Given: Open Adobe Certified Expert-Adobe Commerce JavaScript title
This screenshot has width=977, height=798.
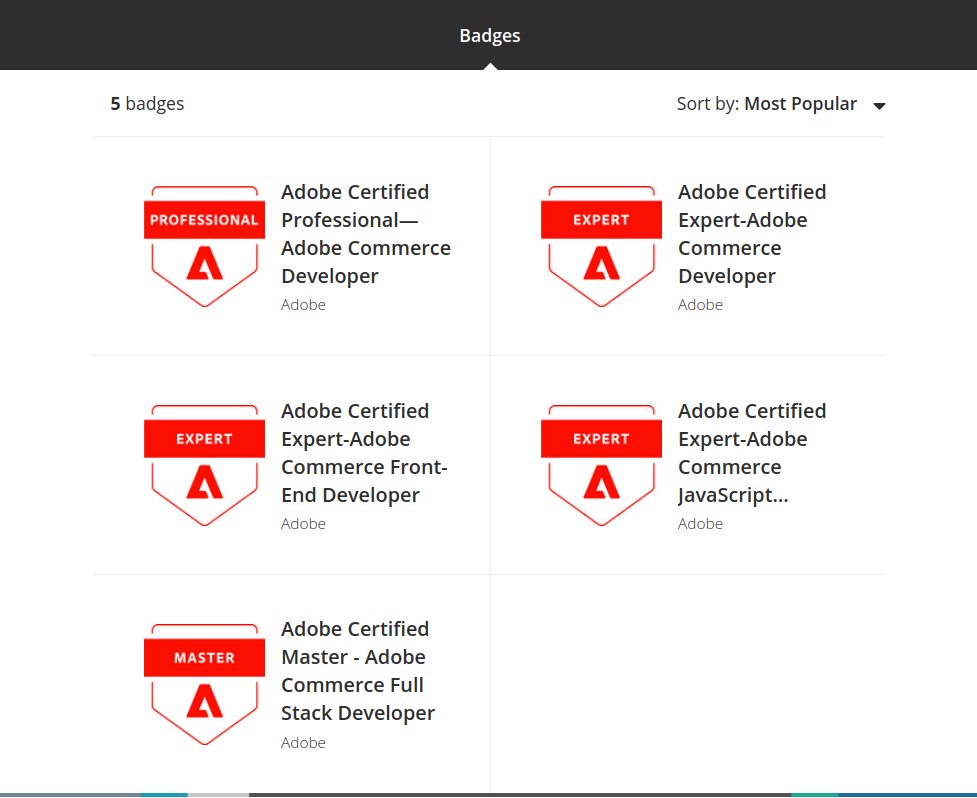Looking at the screenshot, I should 752,453.
